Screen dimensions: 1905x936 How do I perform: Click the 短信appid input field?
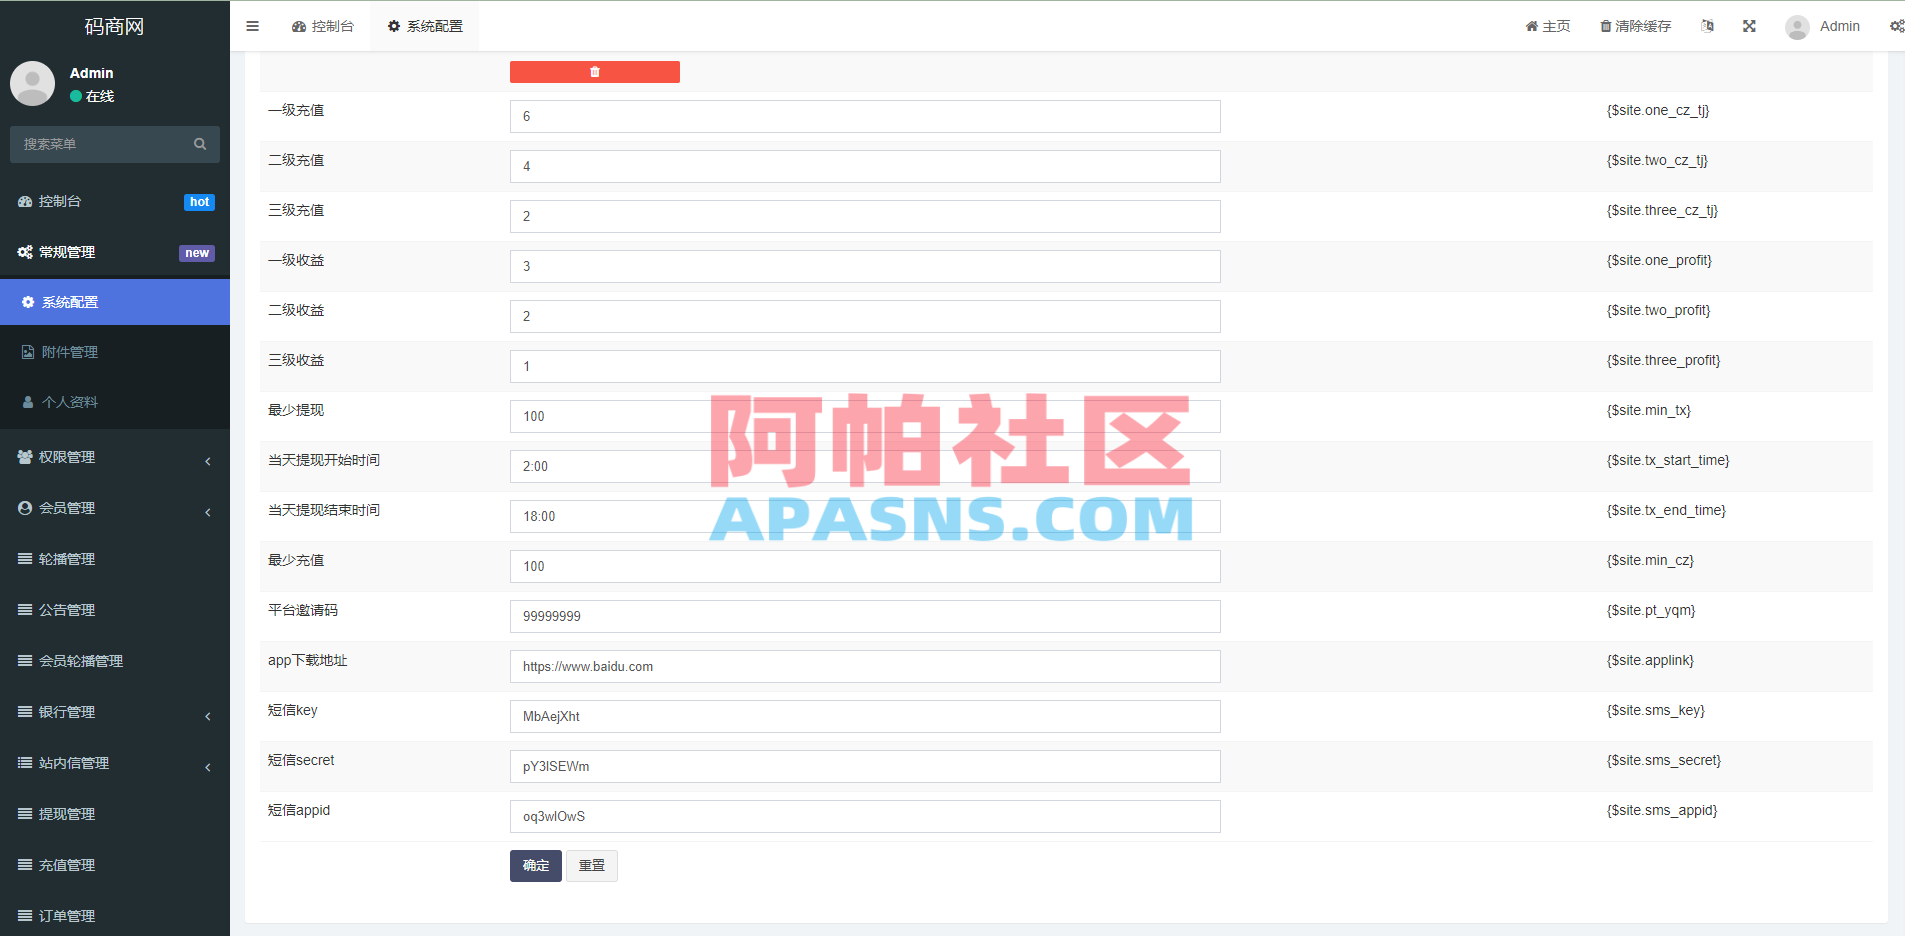tap(865, 816)
